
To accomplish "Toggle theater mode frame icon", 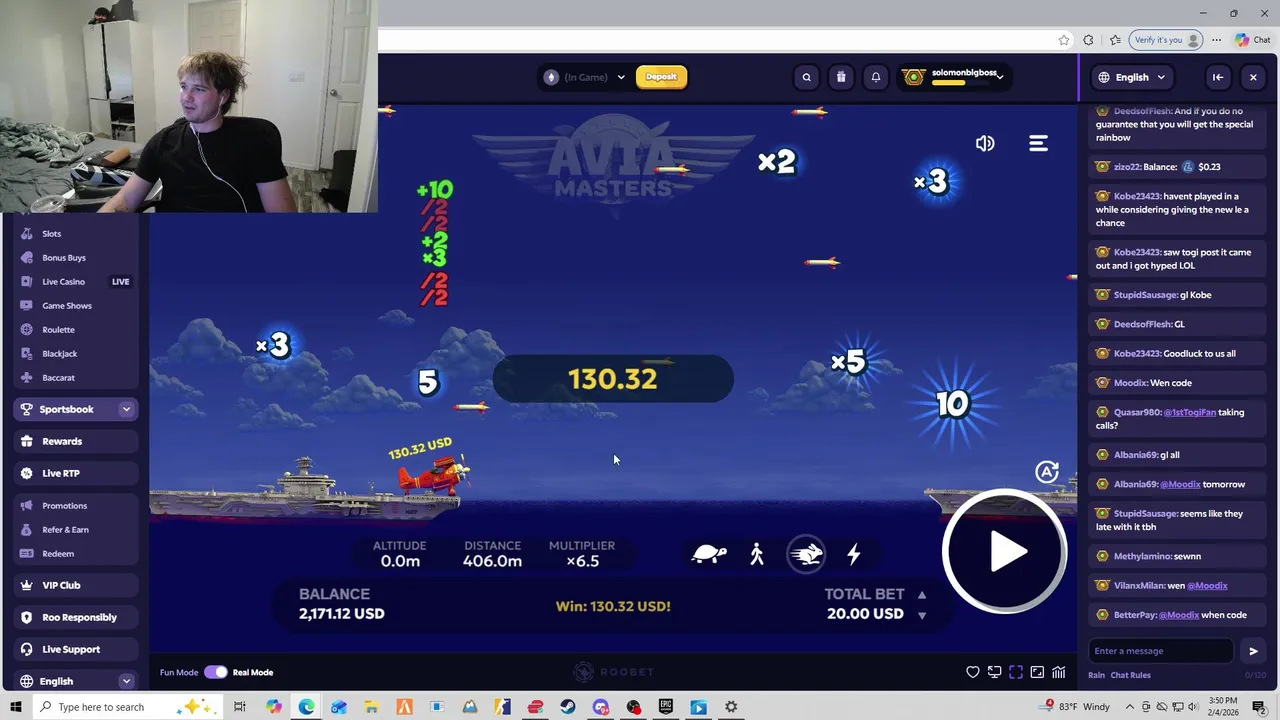I will (1037, 672).
